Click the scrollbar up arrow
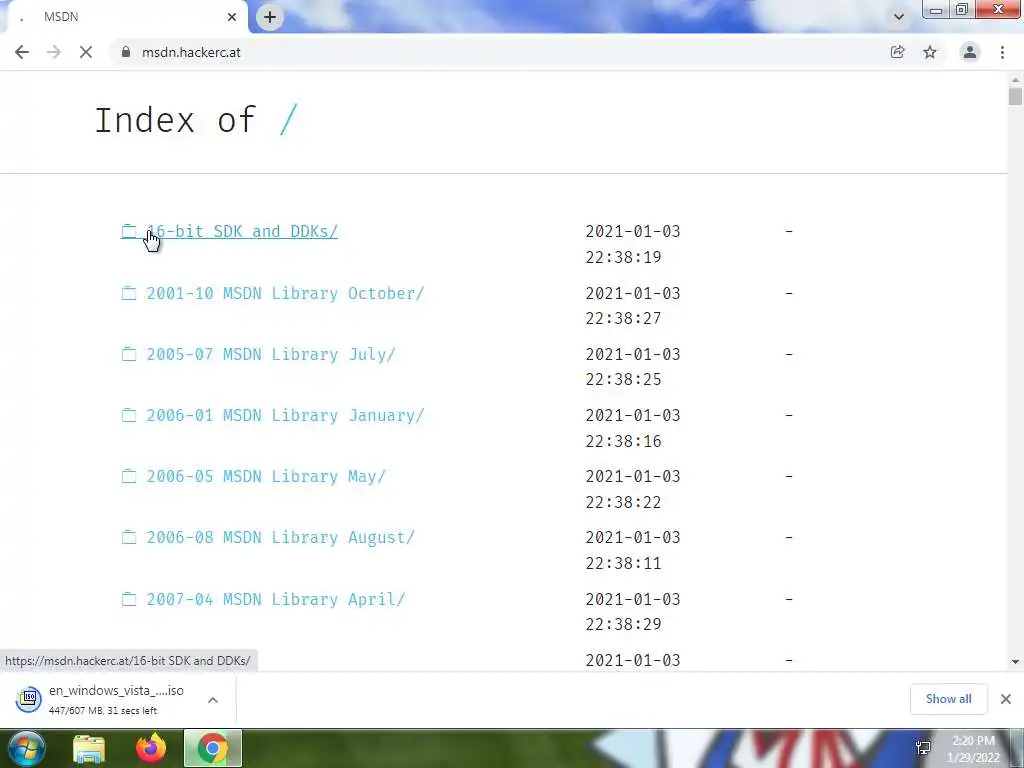The width and height of the screenshot is (1024, 768). [x=1015, y=80]
